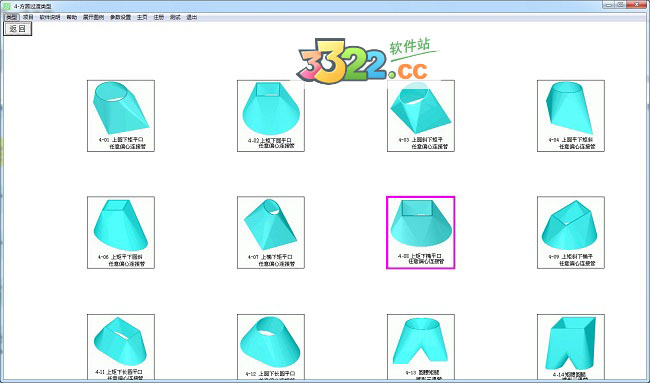
Task: Select shape 4-03 tilted round top
Action: pyautogui.click(x=421, y=116)
